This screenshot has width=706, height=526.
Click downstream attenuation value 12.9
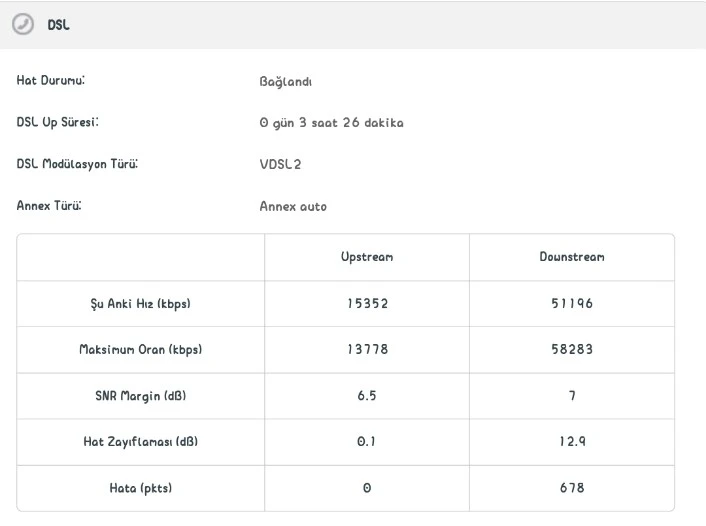point(572,442)
